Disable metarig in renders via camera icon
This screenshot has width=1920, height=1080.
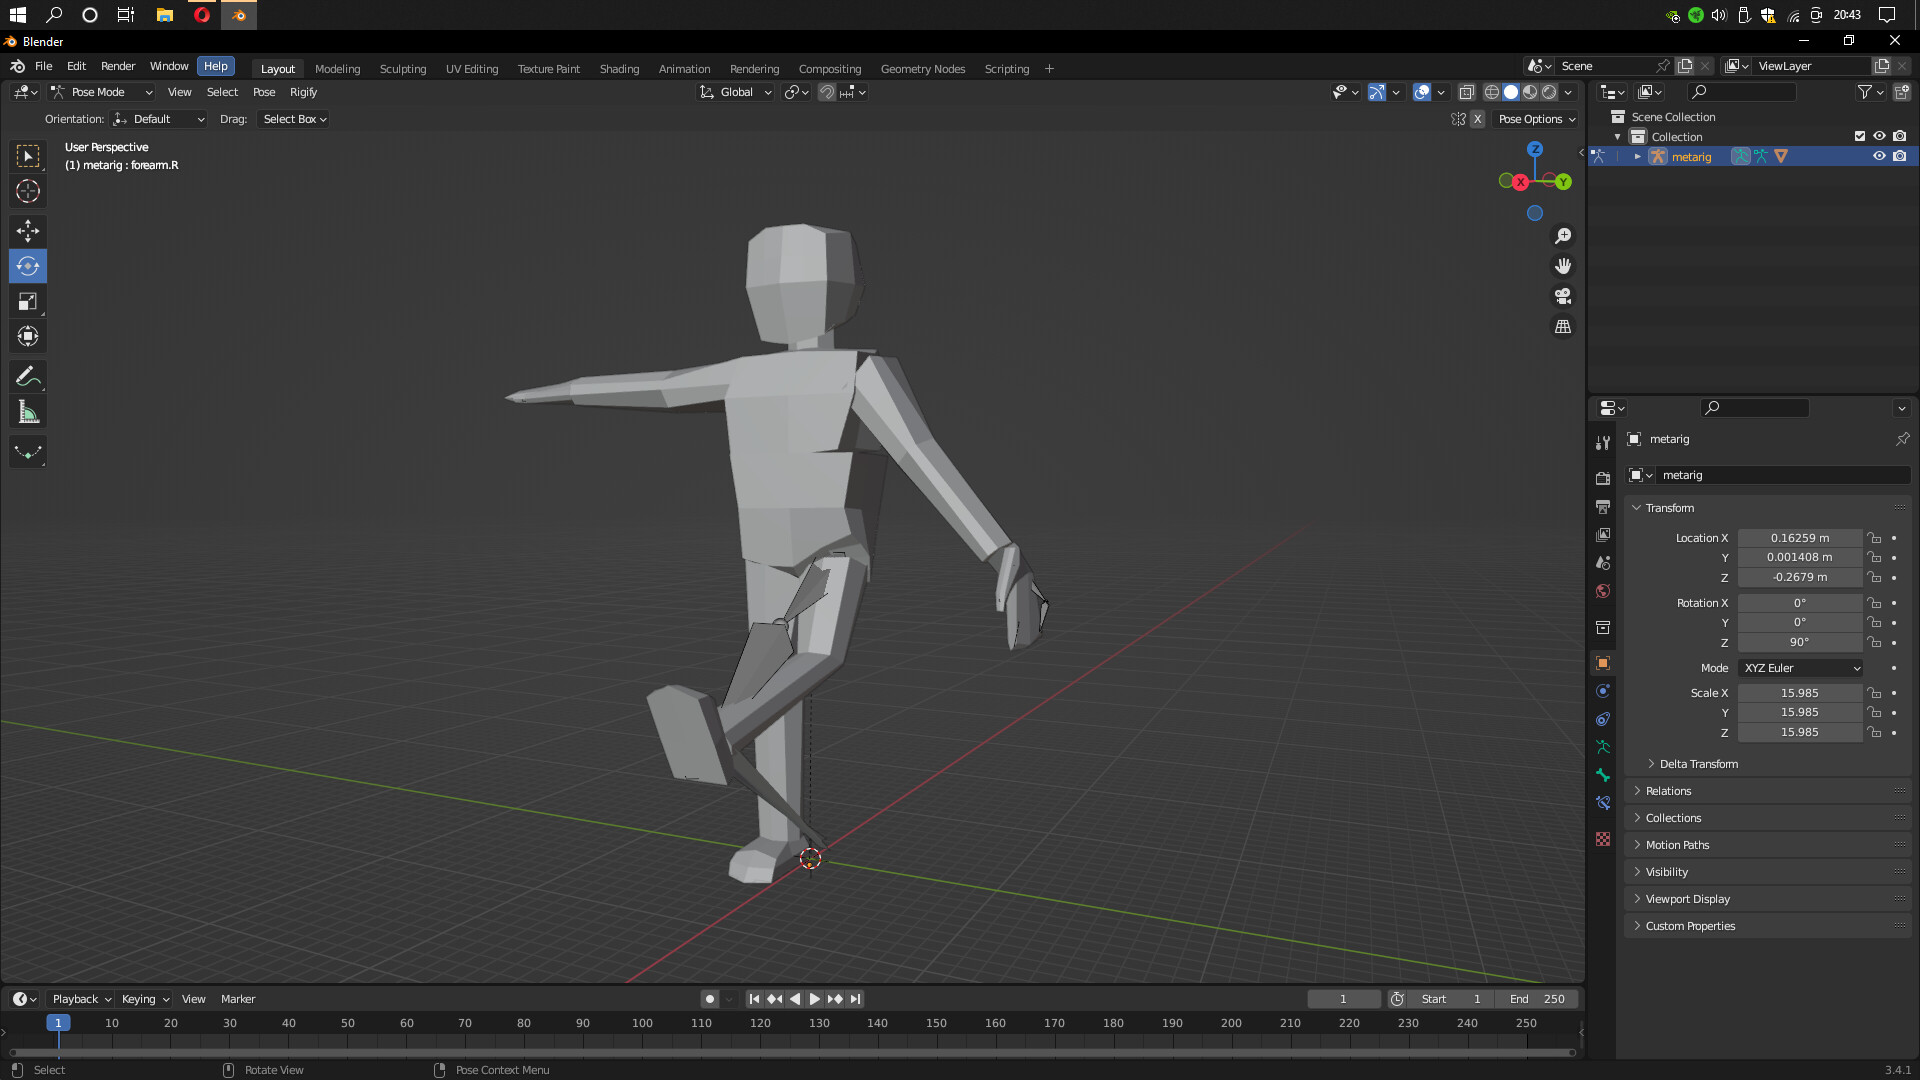(1899, 156)
